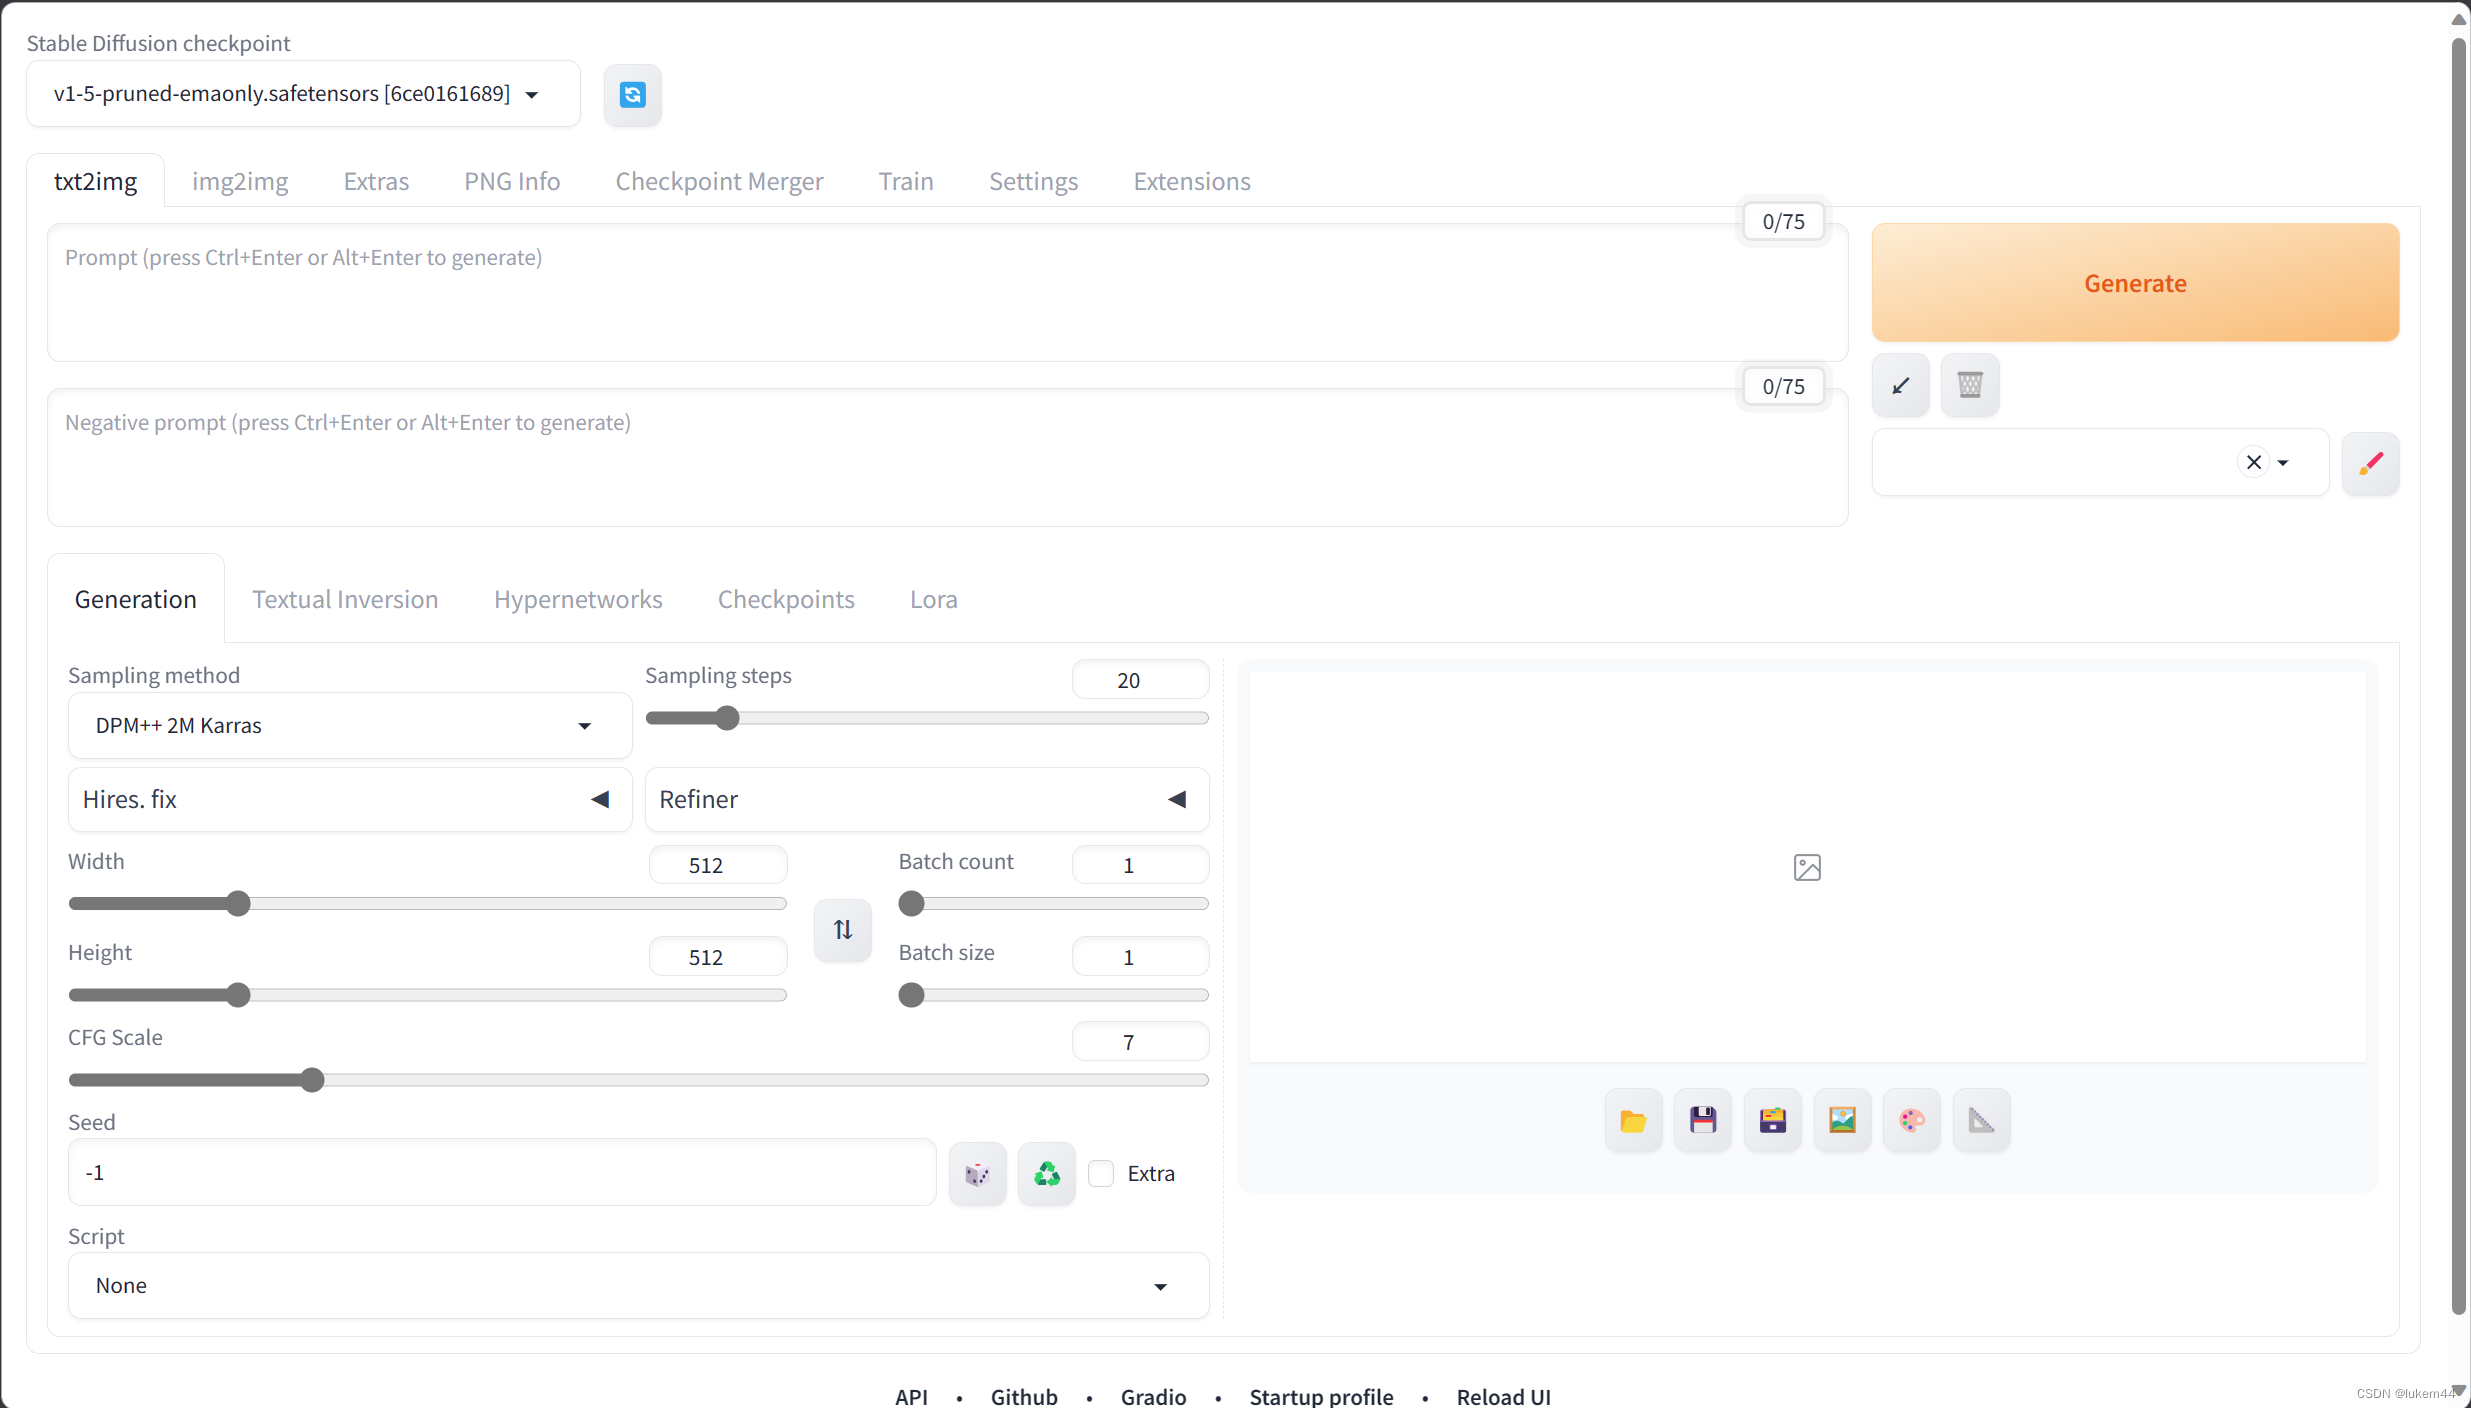The height and width of the screenshot is (1408, 2471).
Task: Adjust the CFG Scale slider
Action: tap(638, 1080)
